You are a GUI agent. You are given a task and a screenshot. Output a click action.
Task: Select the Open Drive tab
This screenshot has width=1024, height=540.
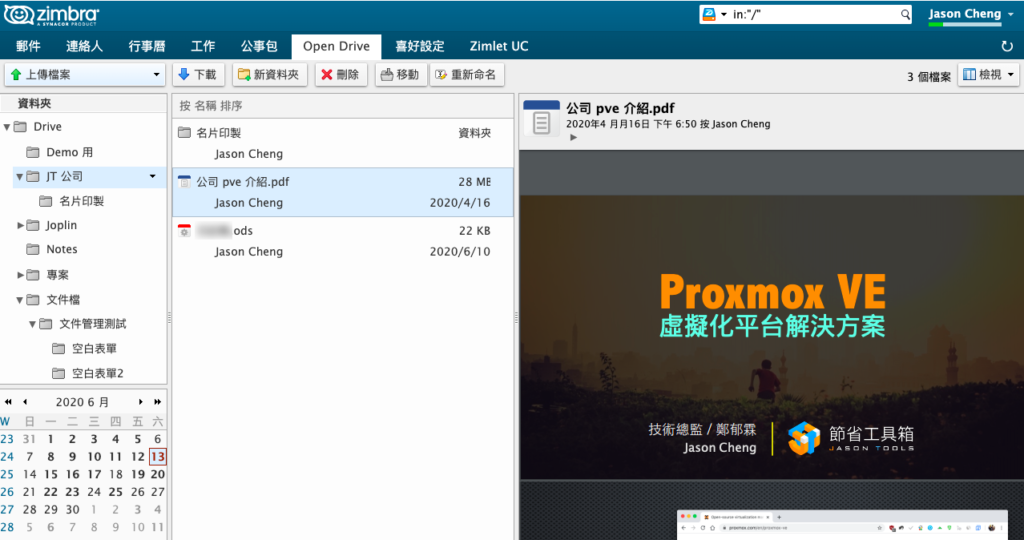click(336, 46)
